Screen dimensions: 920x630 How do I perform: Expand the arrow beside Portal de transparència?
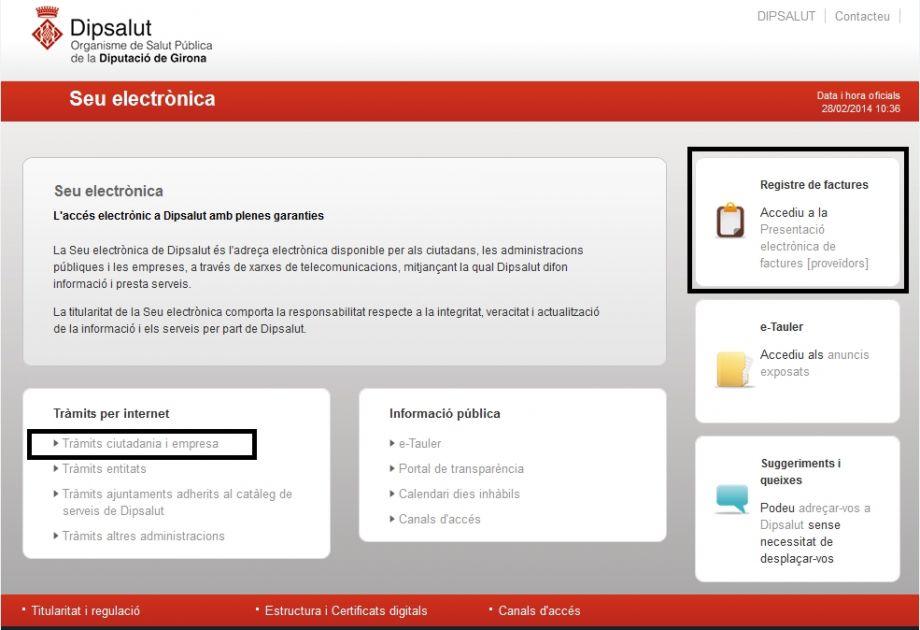click(391, 468)
